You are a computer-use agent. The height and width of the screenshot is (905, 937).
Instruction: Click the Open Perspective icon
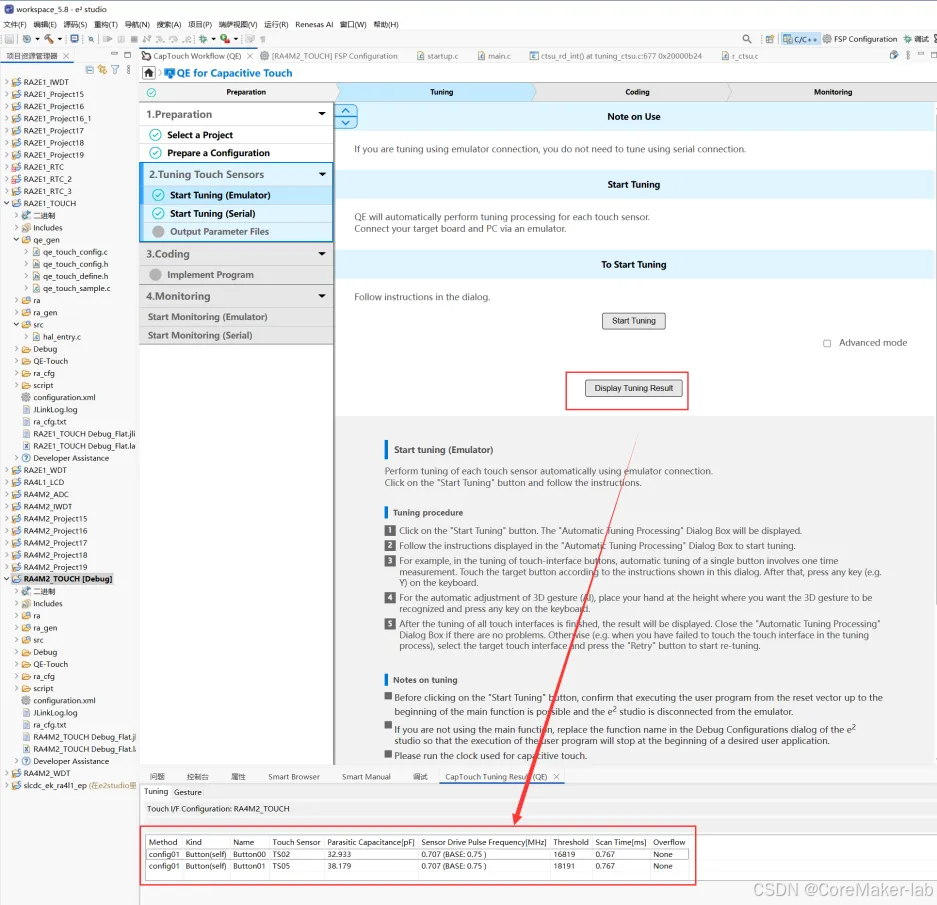(x=770, y=39)
